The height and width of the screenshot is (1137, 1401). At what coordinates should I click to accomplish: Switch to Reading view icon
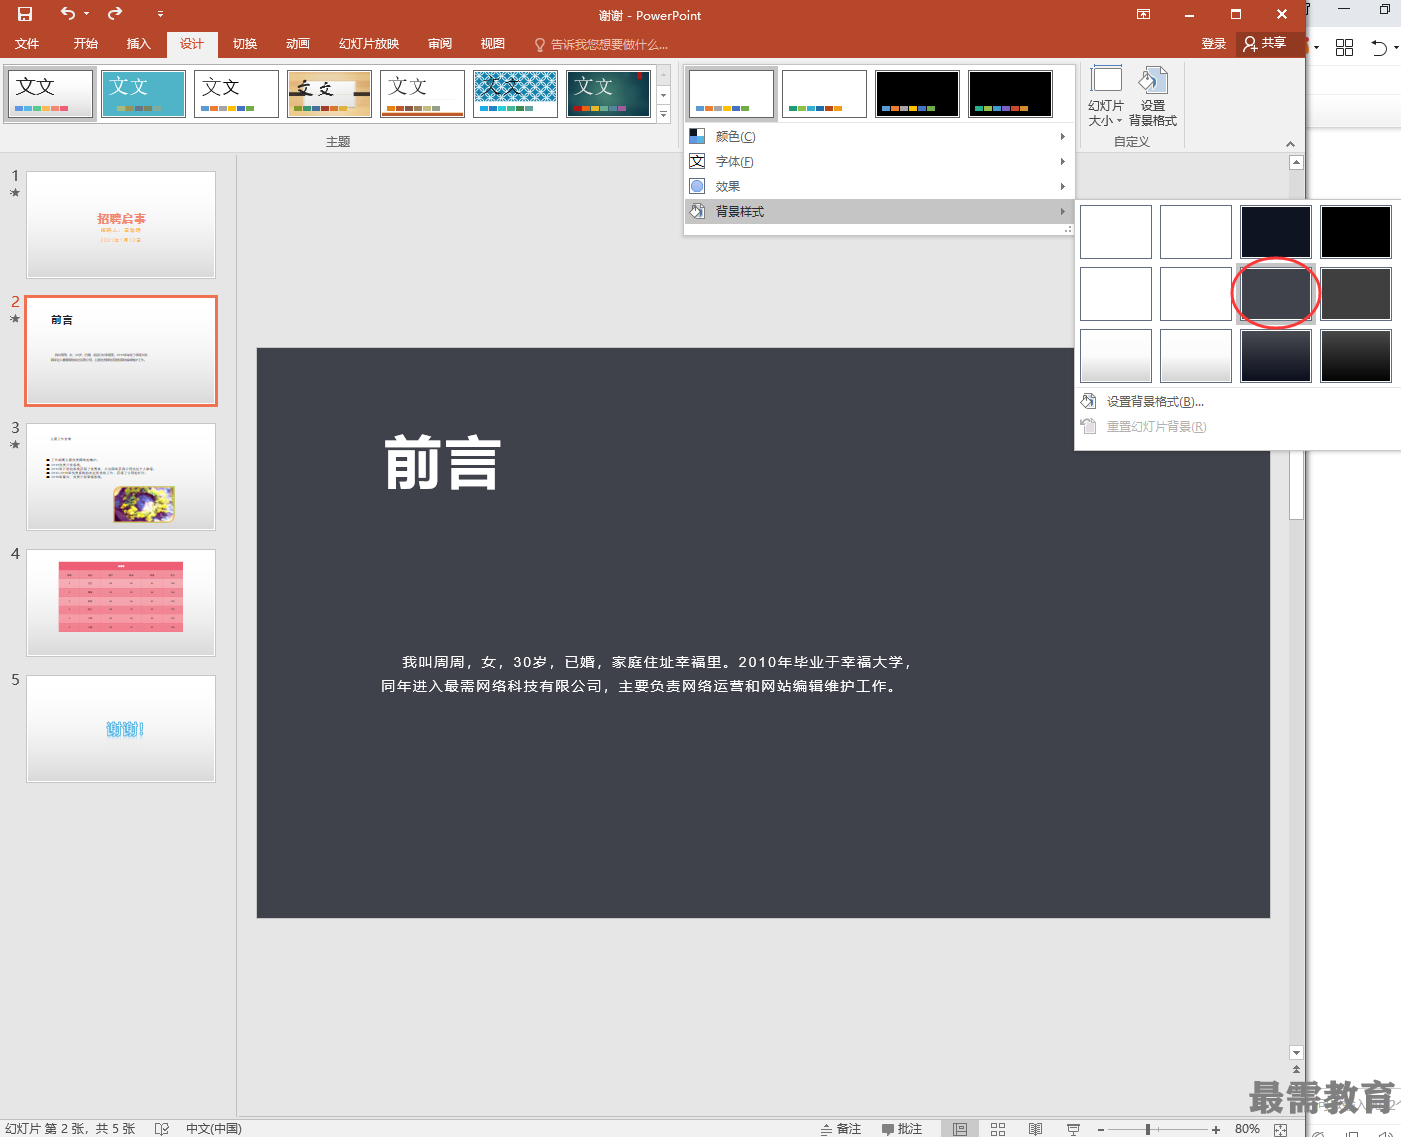(1036, 1129)
